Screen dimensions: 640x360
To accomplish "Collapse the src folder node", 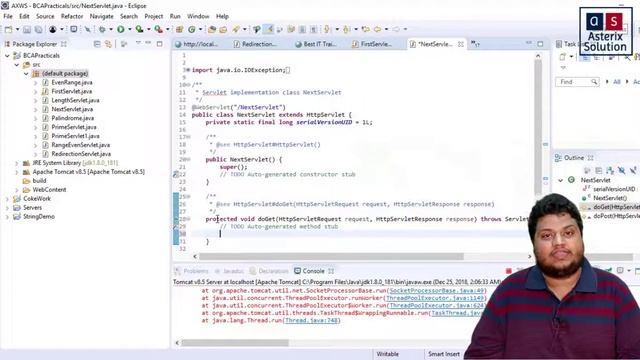I will coord(17,64).
